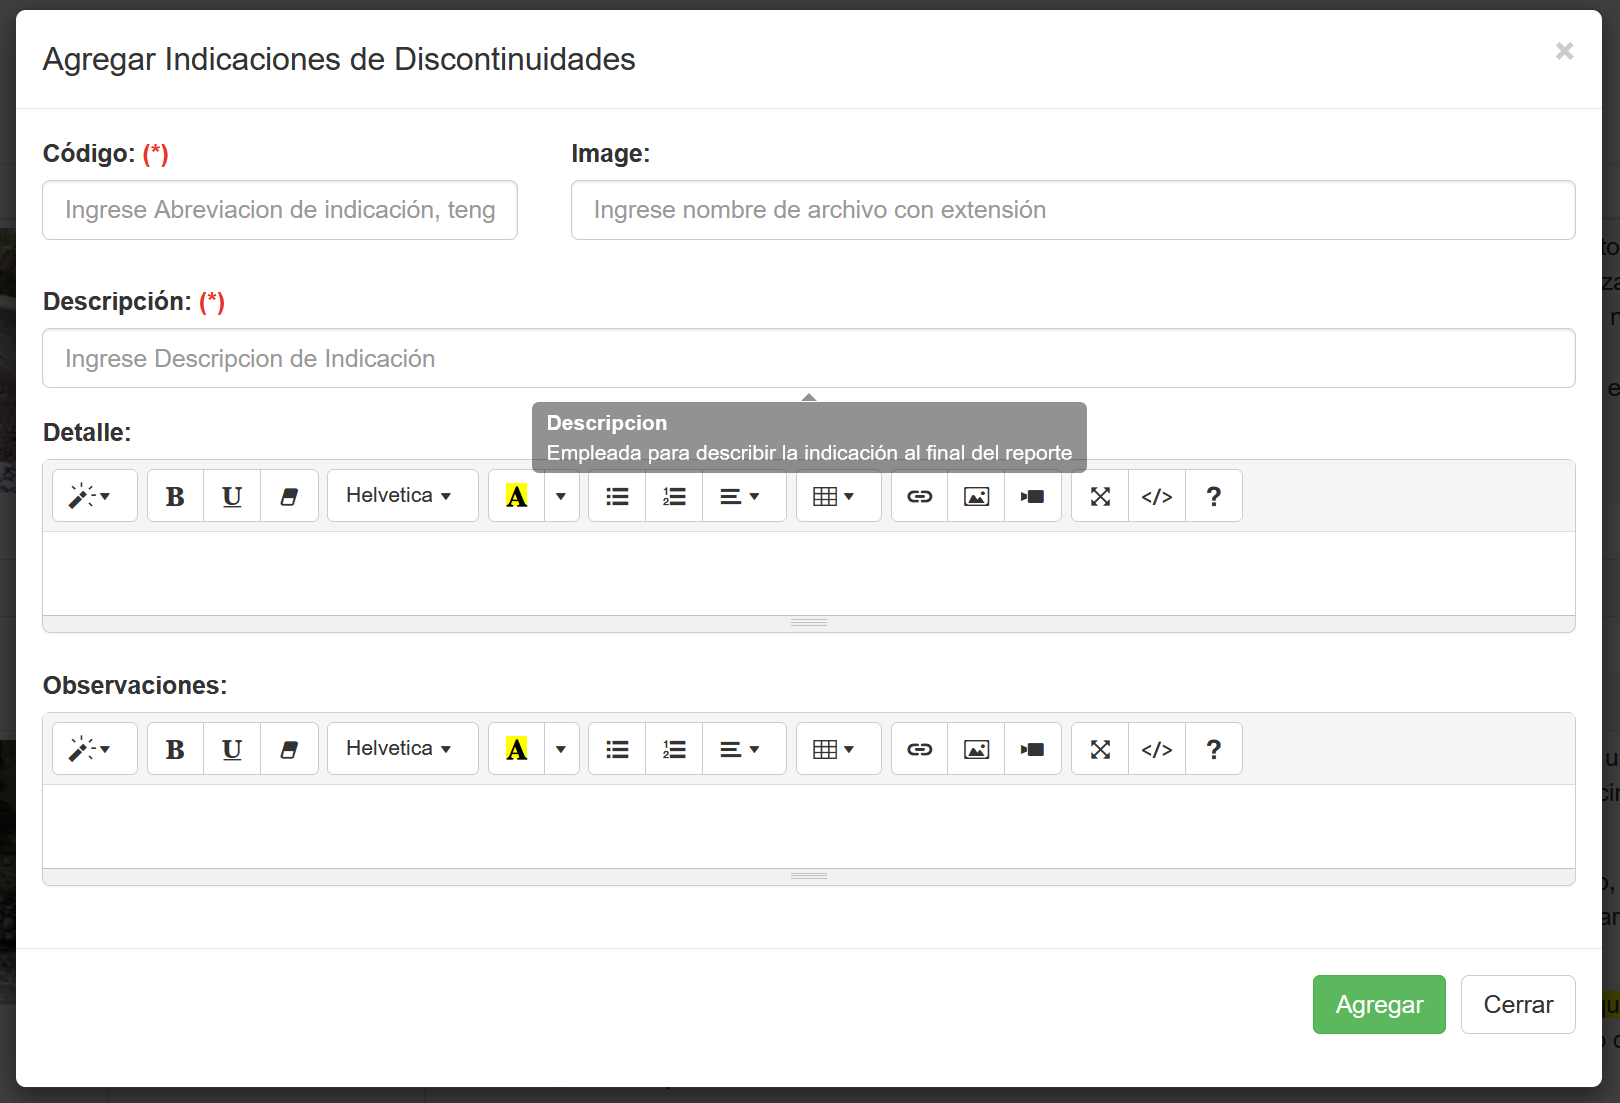
Task: Click the eraser icon in Detalle toolbar
Action: pos(289,496)
